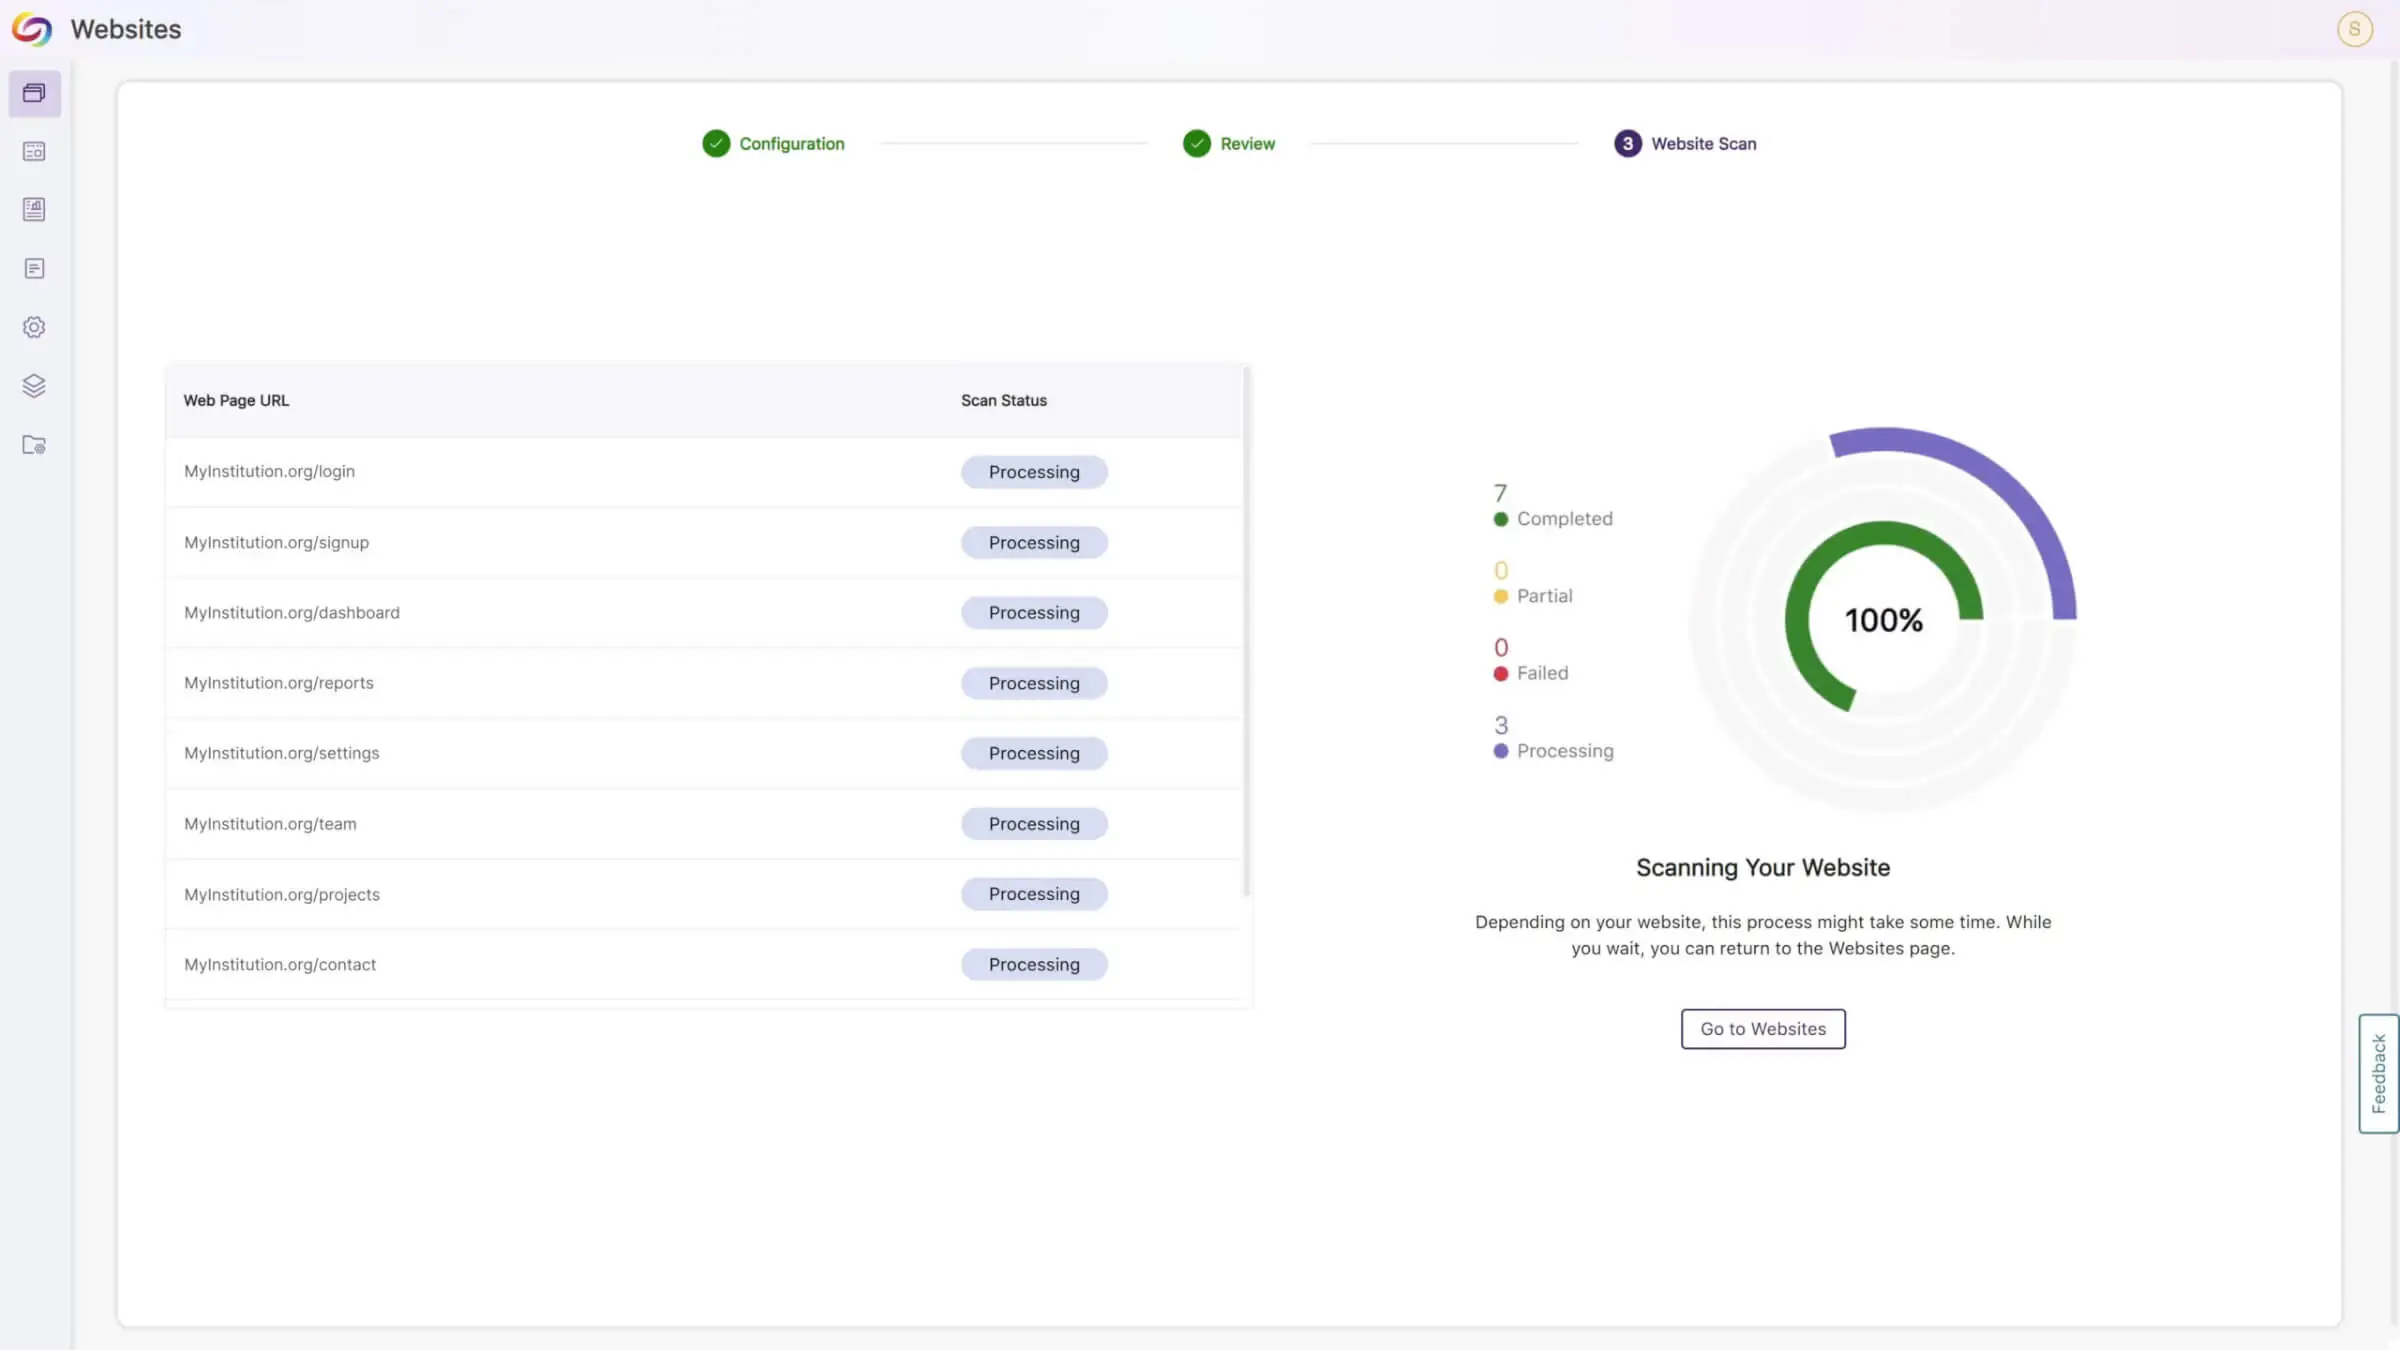Open the reports chart sidebar icon
This screenshot has width=2400, height=1350.
point(34,209)
